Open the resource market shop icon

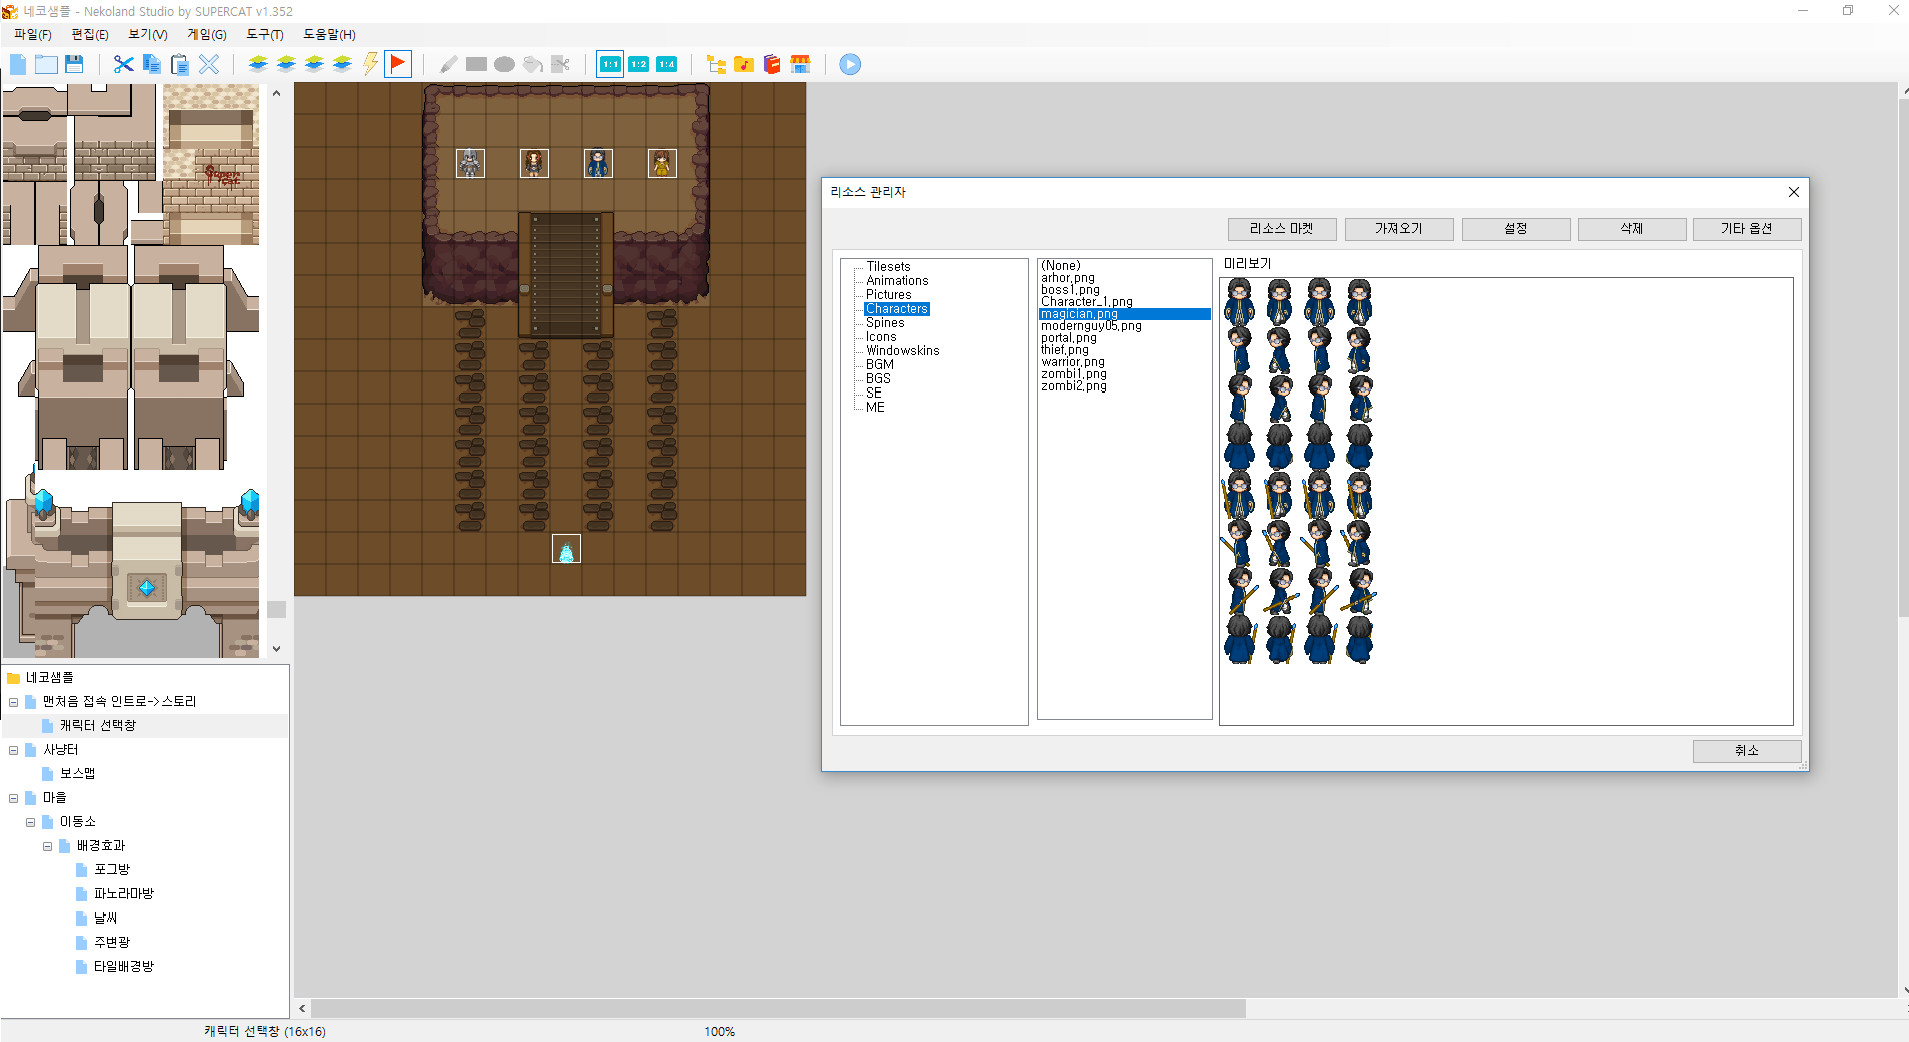click(x=801, y=64)
